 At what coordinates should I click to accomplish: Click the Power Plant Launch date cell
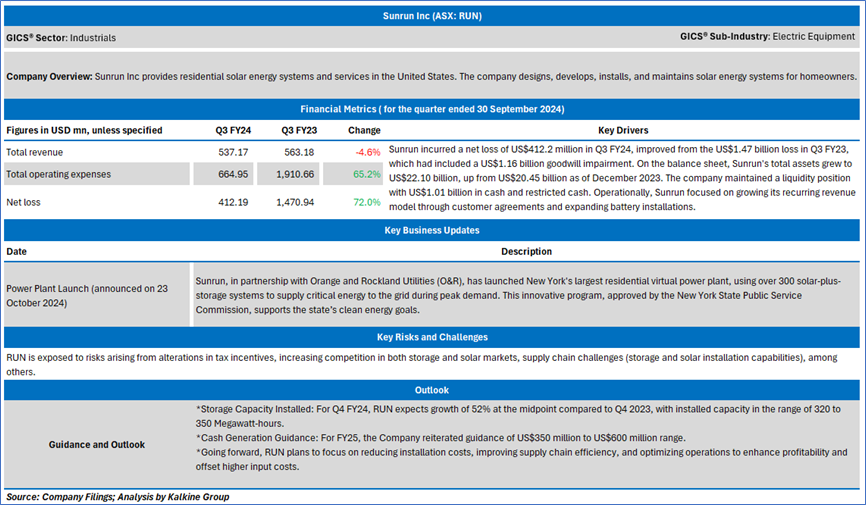pos(97,296)
